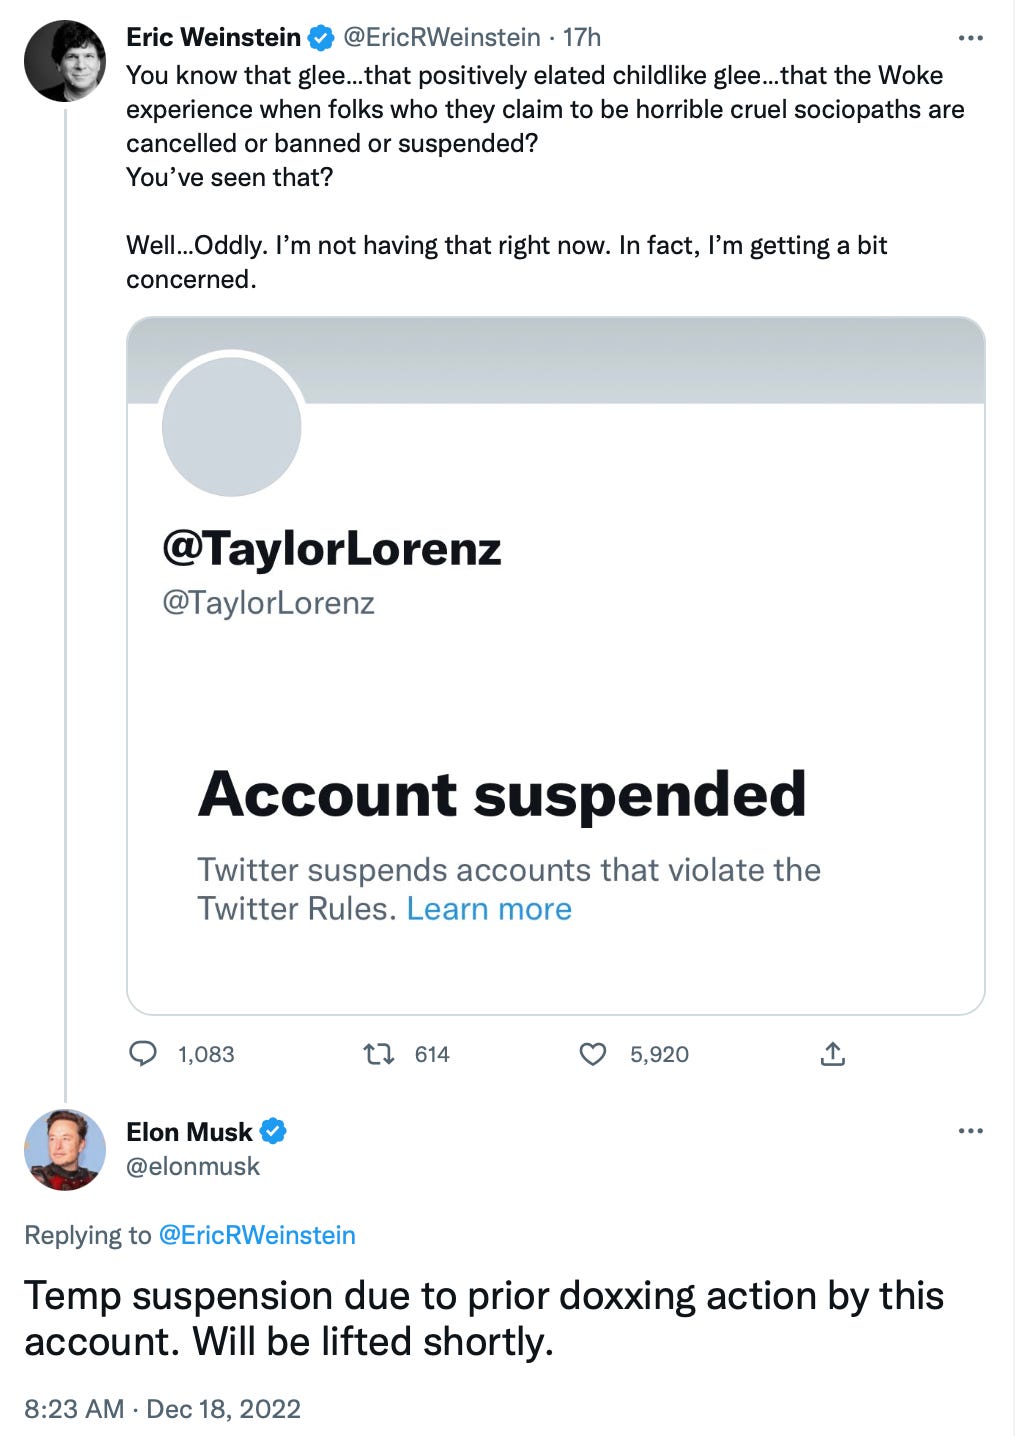Viewport: 1022px width, 1436px height.
Task: Click the 17h timestamp on the tweet
Action: click(582, 38)
